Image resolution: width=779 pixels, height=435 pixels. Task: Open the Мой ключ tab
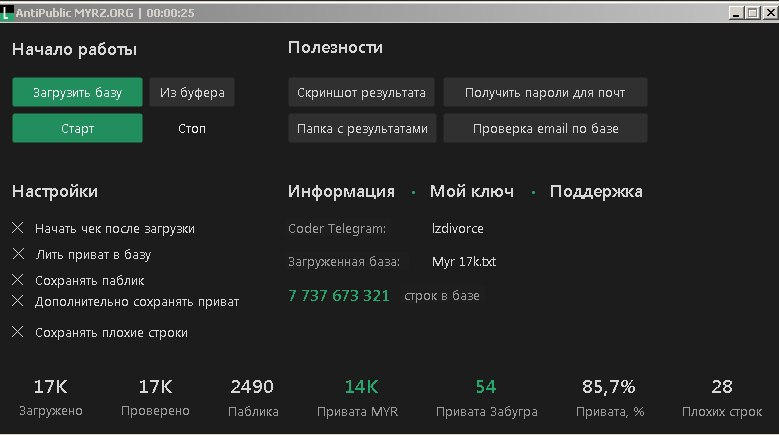(x=471, y=192)
